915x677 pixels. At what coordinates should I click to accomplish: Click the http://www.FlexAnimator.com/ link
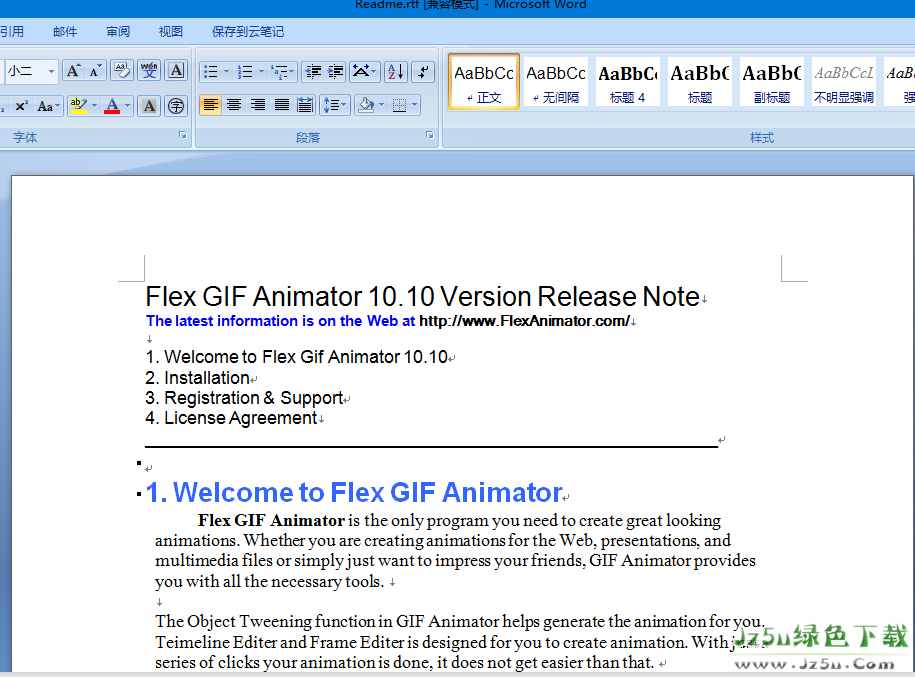click(x=525, y=321)
